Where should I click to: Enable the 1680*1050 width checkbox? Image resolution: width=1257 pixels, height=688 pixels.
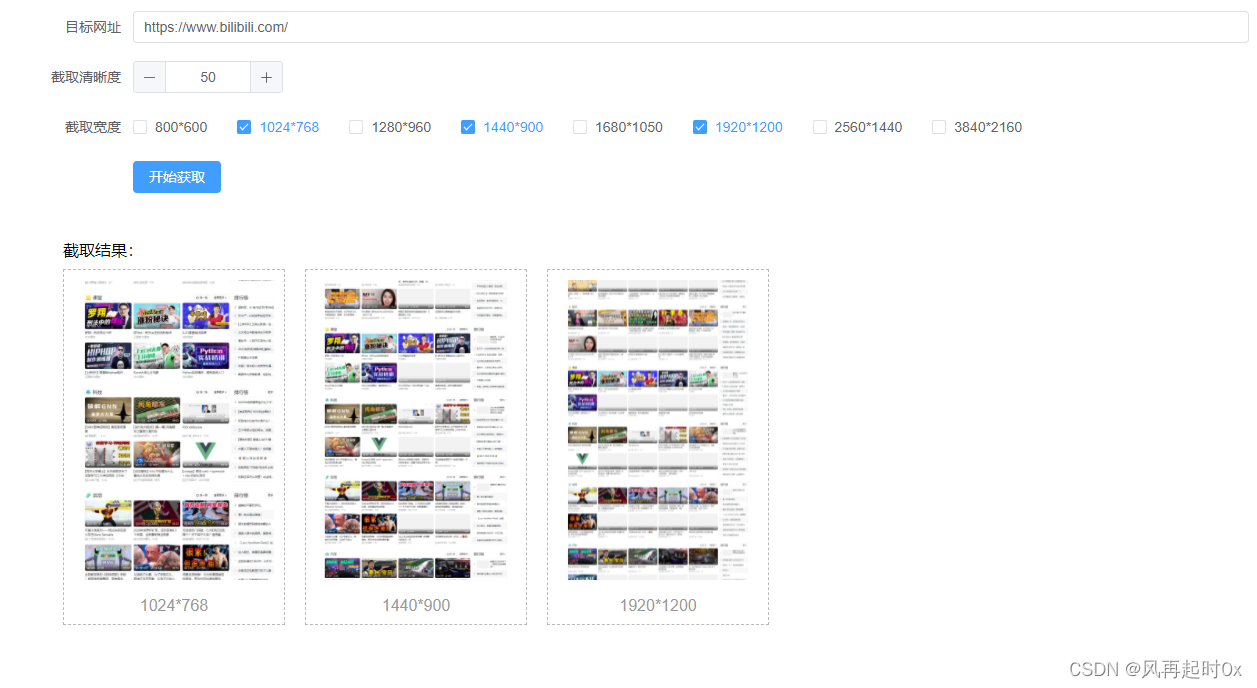(x=580, y=127)
